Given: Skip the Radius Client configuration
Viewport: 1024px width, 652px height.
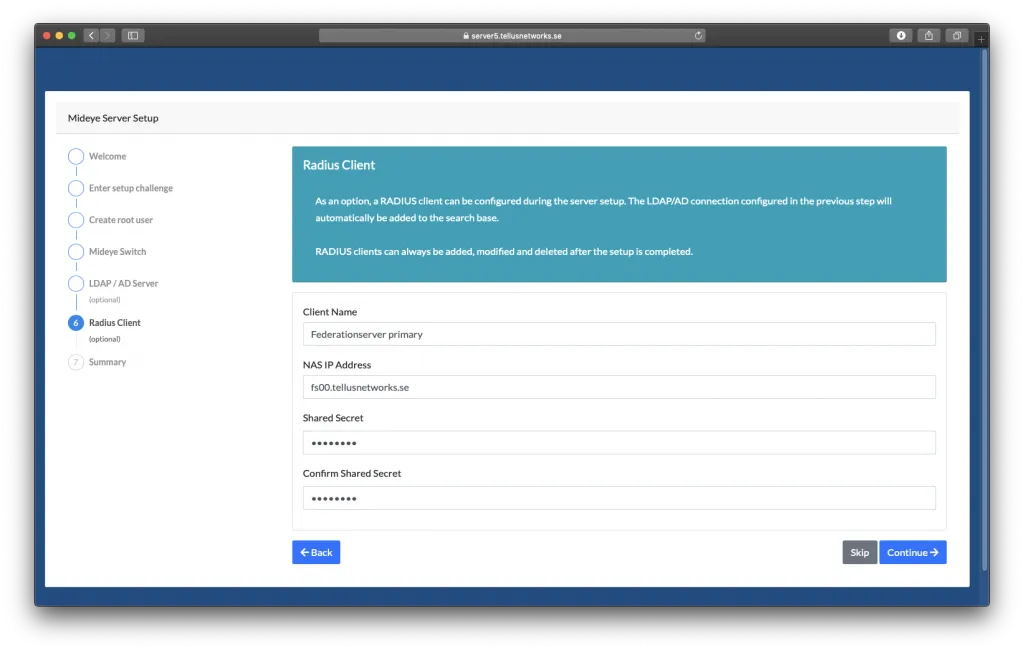Looking at the screenshot, I should point(859,552).
